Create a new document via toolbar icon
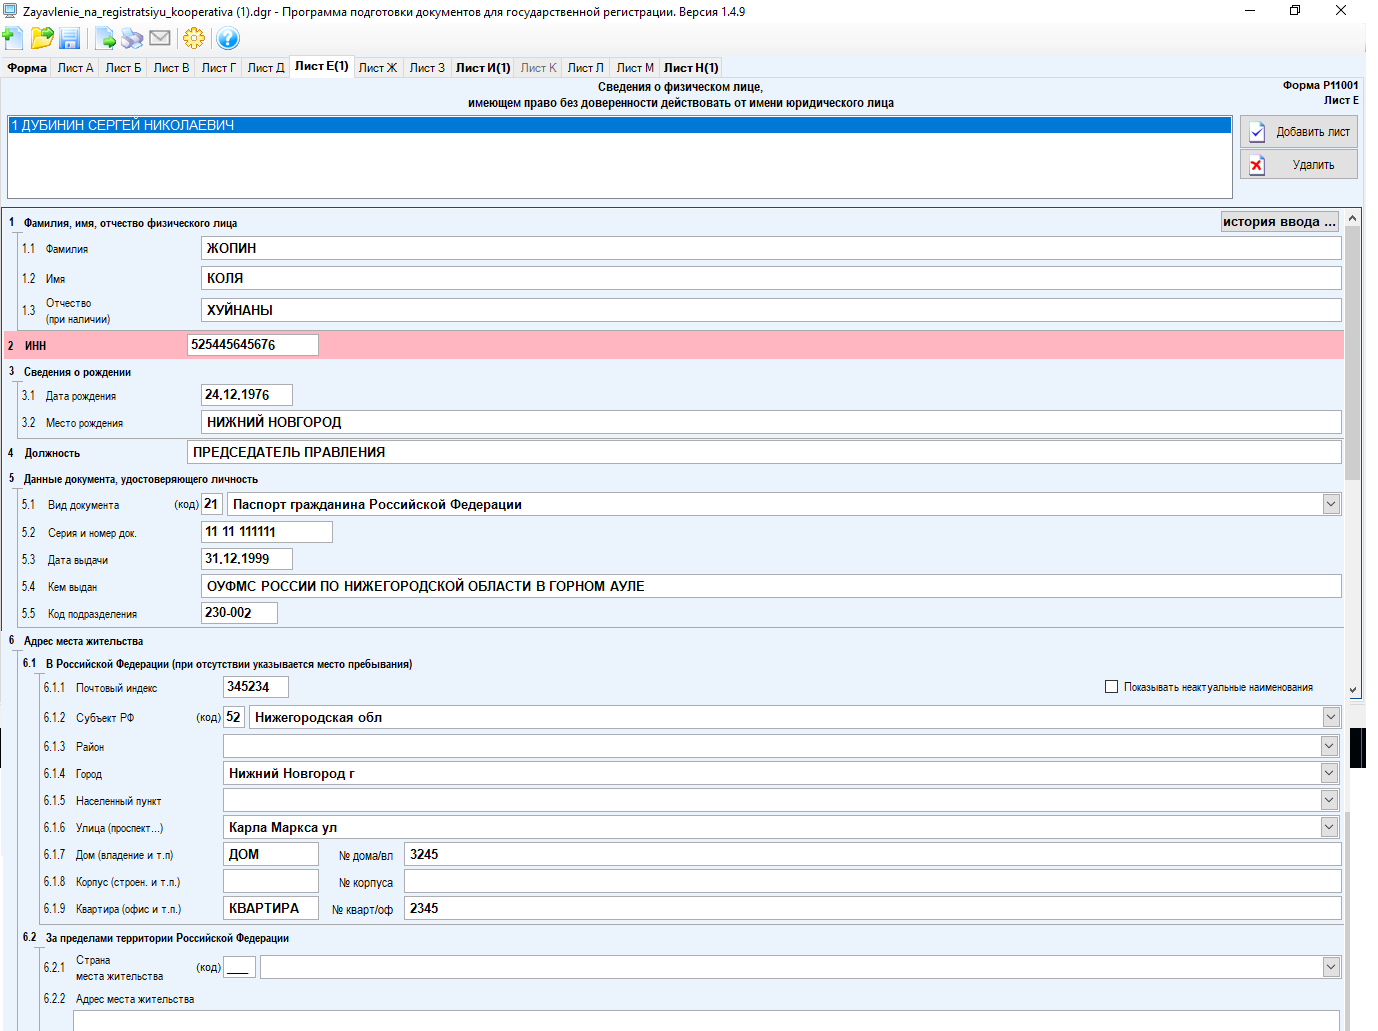 tap(13, 38)
